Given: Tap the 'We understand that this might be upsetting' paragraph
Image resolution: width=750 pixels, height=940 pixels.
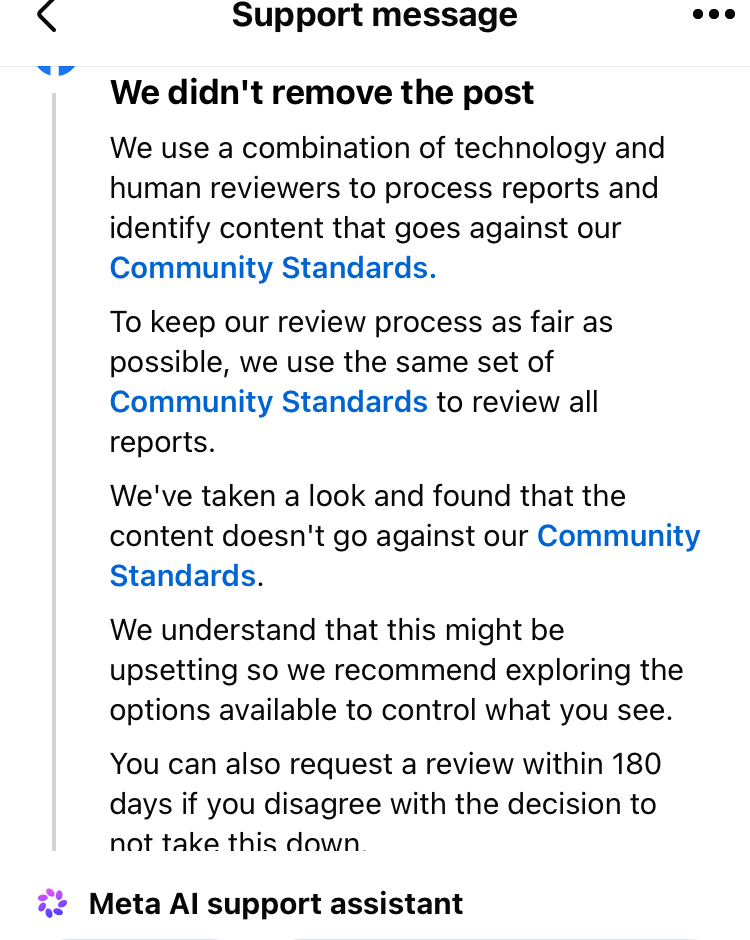Looking at the screenshot, I should coord(396,670).
